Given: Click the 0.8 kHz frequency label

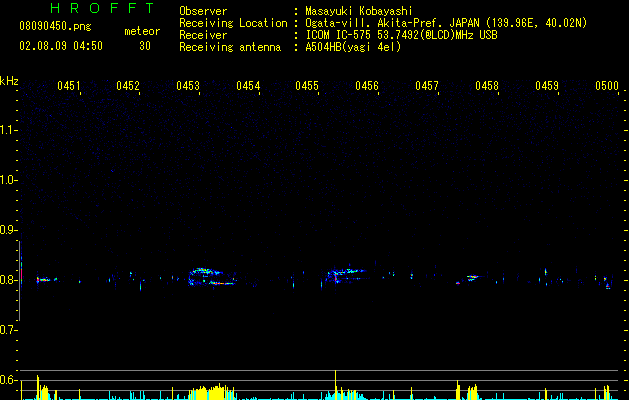Looking at the screenshot, I should 8,280.
